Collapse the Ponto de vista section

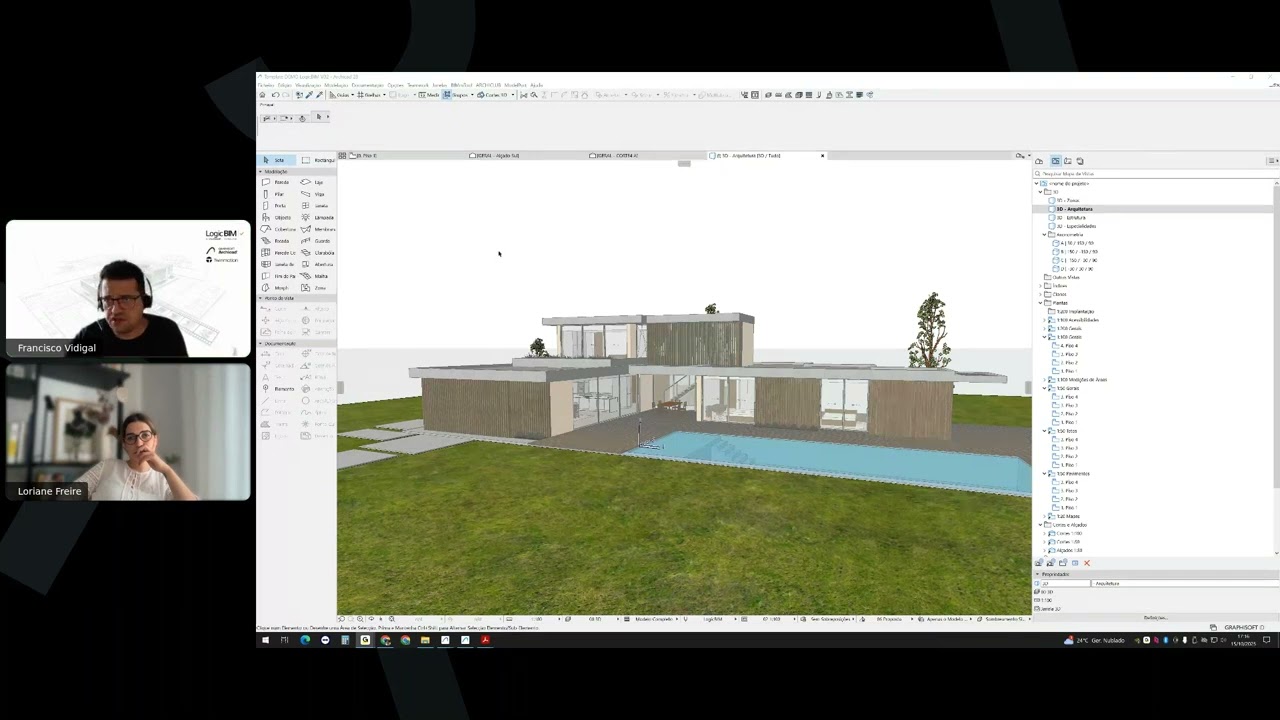(x=261, y=298)
